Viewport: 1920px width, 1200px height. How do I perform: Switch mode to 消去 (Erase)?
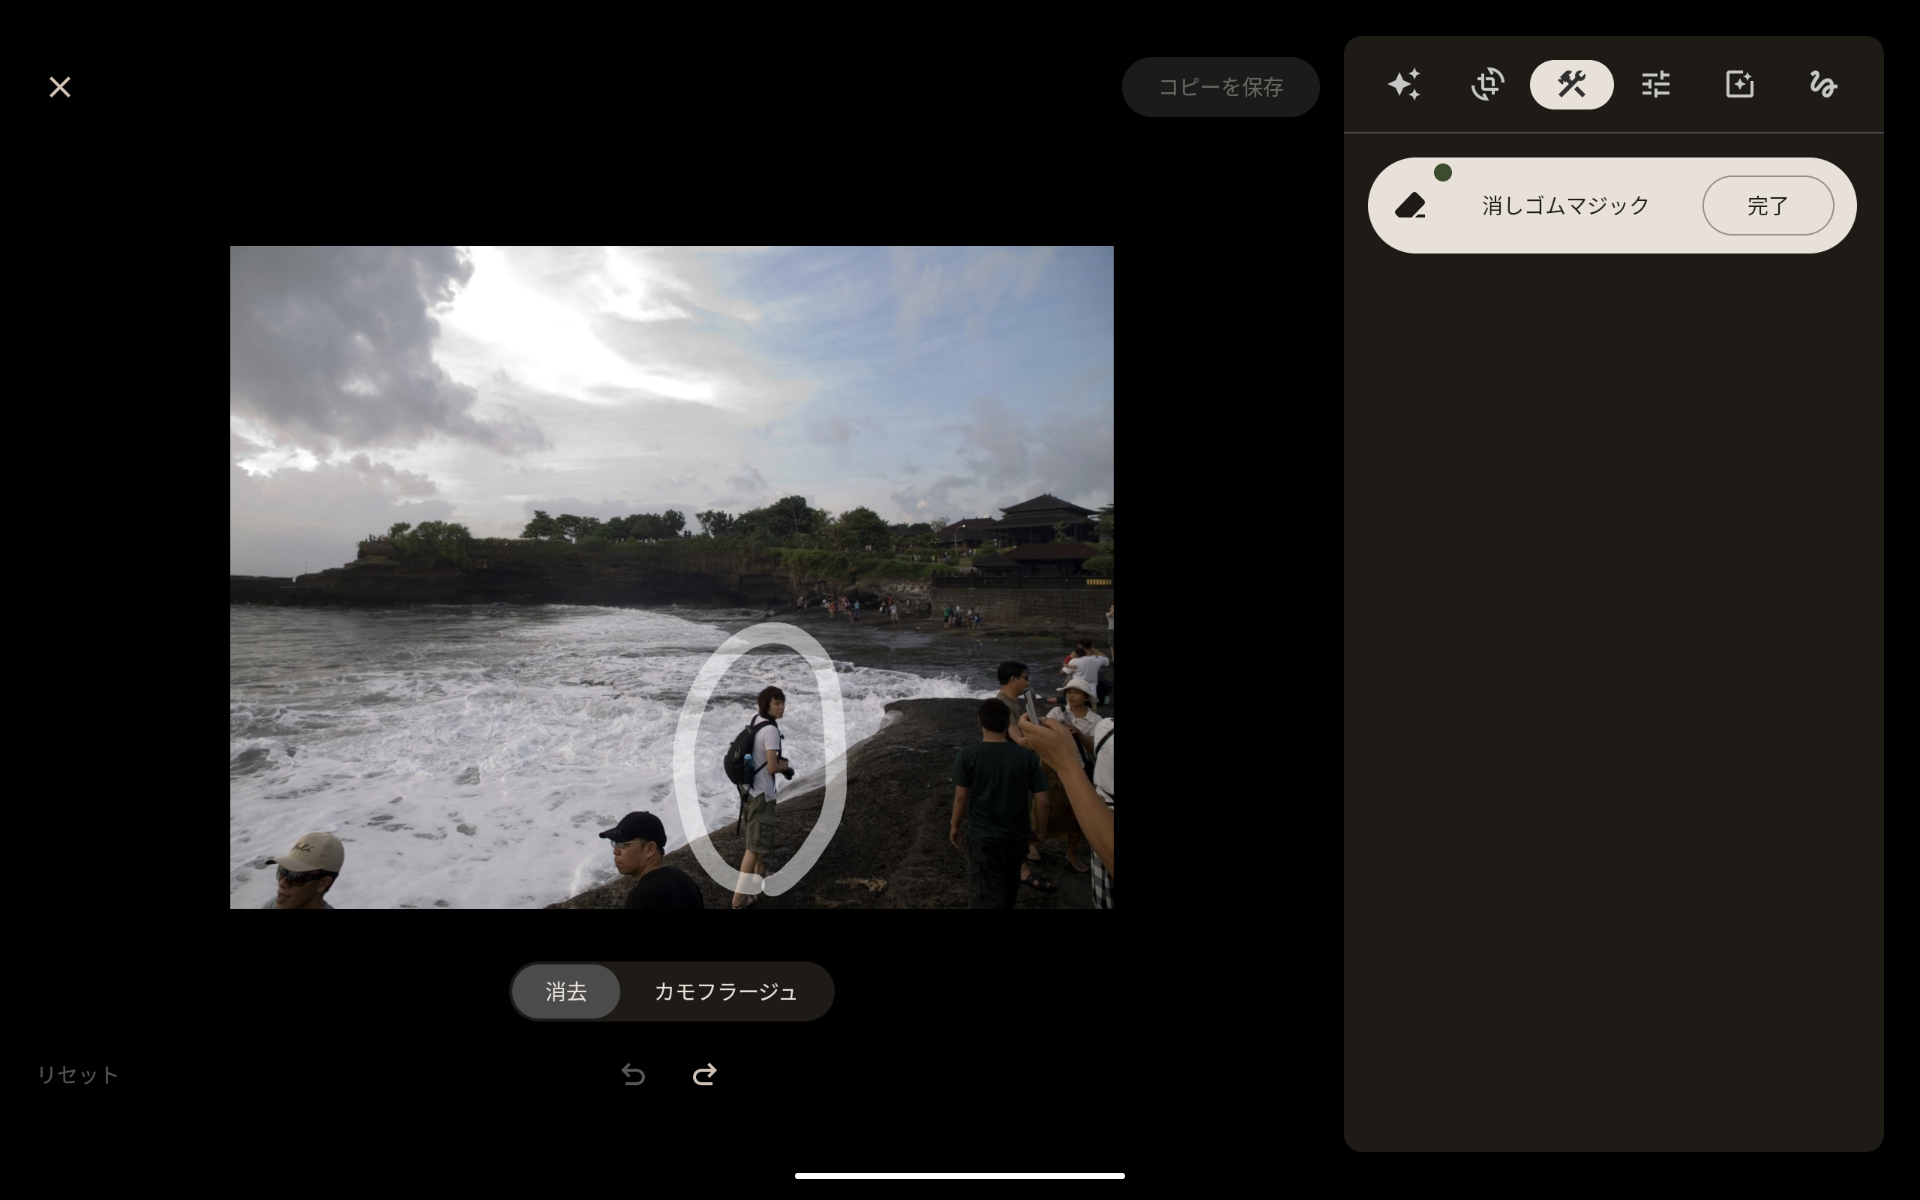[566, 991]
